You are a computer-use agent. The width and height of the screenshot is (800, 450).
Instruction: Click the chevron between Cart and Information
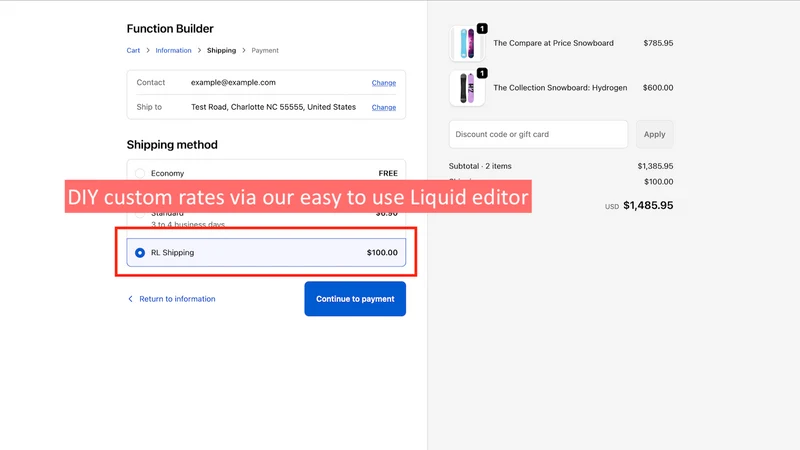(x=148, y=51)
